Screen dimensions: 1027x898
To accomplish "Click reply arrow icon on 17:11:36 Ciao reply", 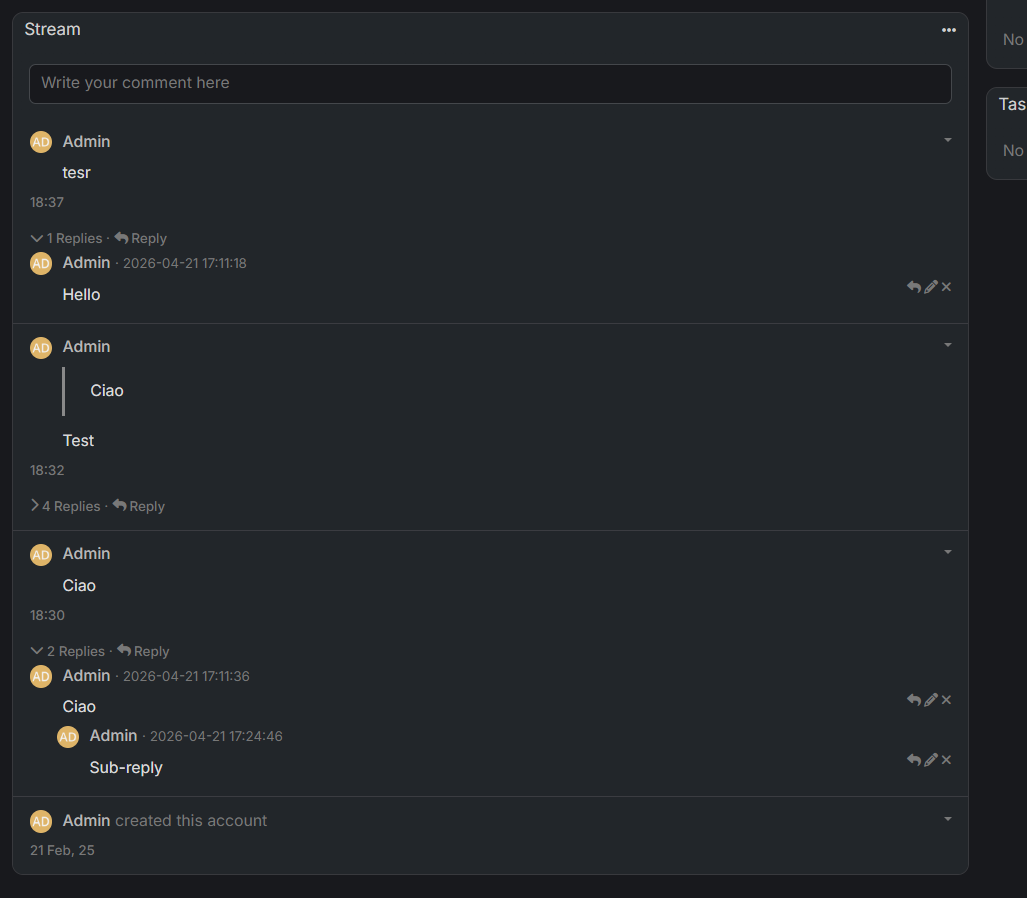I will [x=914, y=700].
